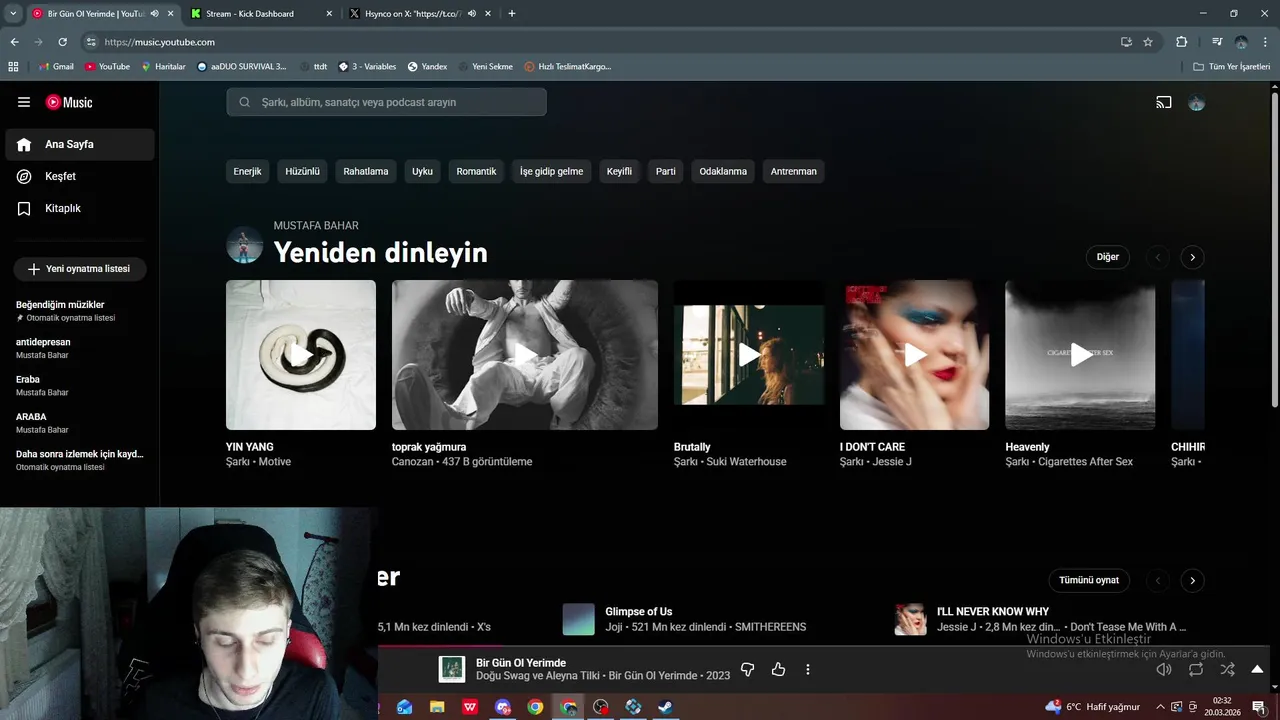Play the Brutally song by Suki Waterhouse

pos(749,355)
